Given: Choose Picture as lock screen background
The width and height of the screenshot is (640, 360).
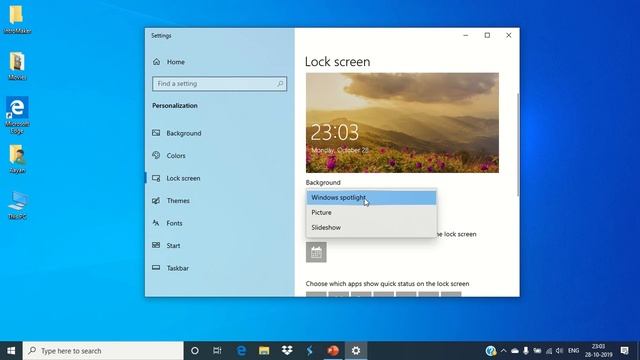Looking at the screenshot, I should [371, 213].
